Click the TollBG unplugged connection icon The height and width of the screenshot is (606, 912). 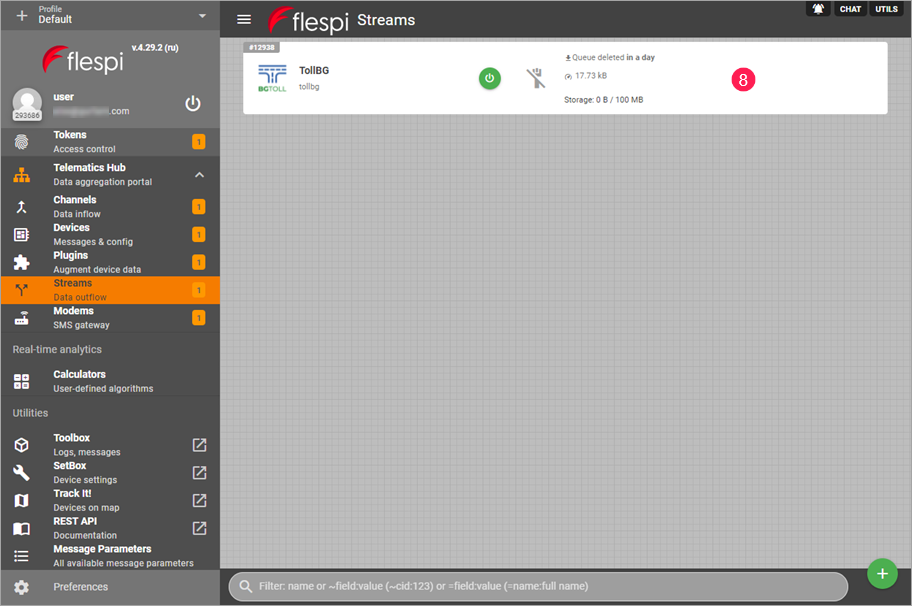[x=536, y=78]
